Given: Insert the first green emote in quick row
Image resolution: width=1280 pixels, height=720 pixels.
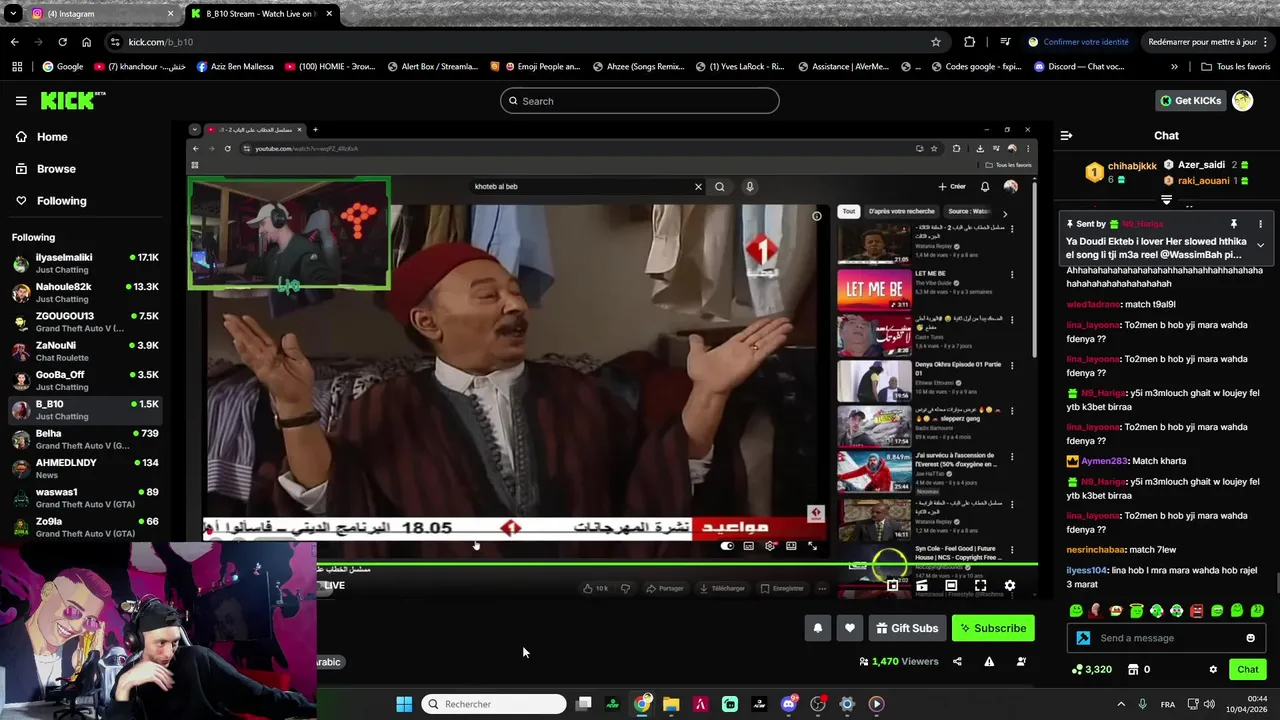Looking at the screenshot, I should click(1076, 610).
